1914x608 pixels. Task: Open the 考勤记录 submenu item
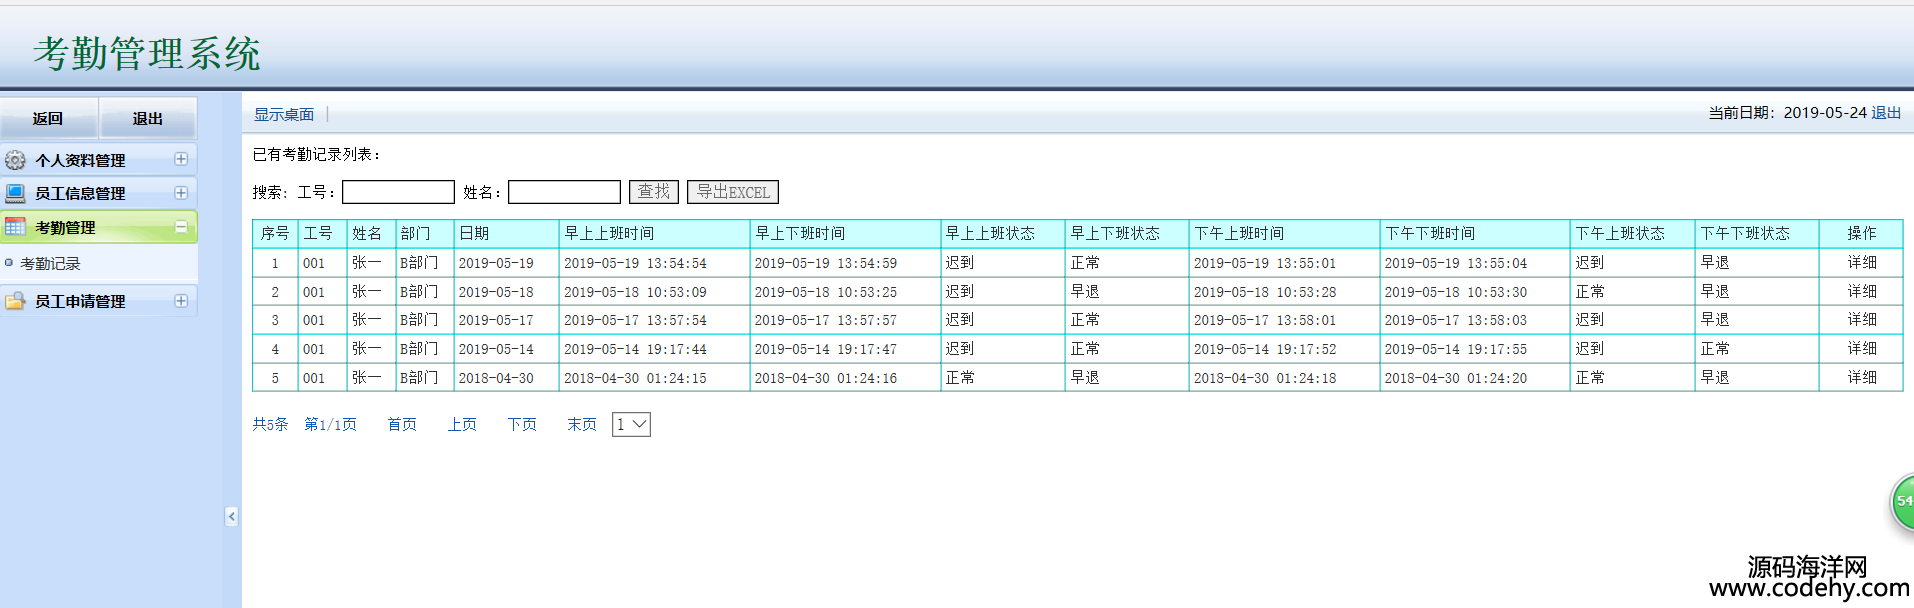(50, 263)
